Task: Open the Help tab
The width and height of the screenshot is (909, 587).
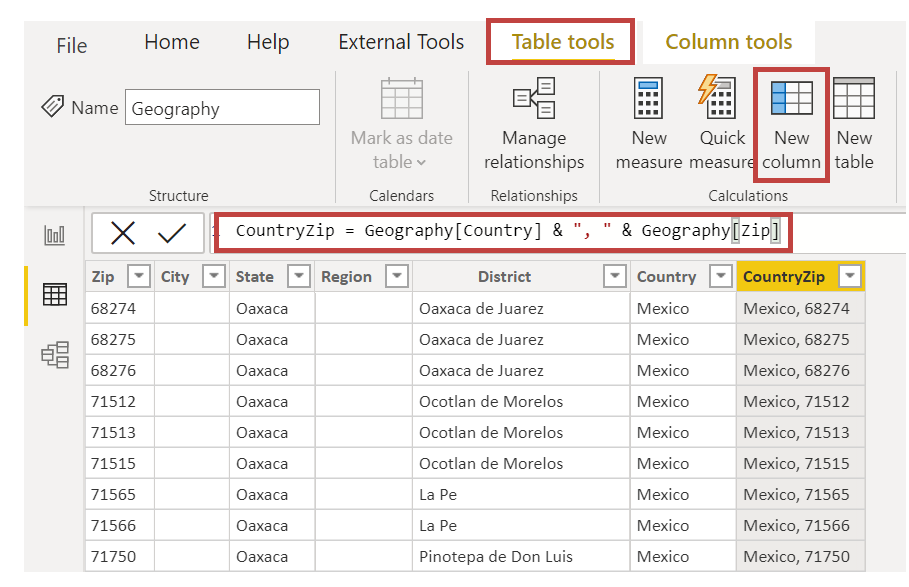Action: (268, 42)
